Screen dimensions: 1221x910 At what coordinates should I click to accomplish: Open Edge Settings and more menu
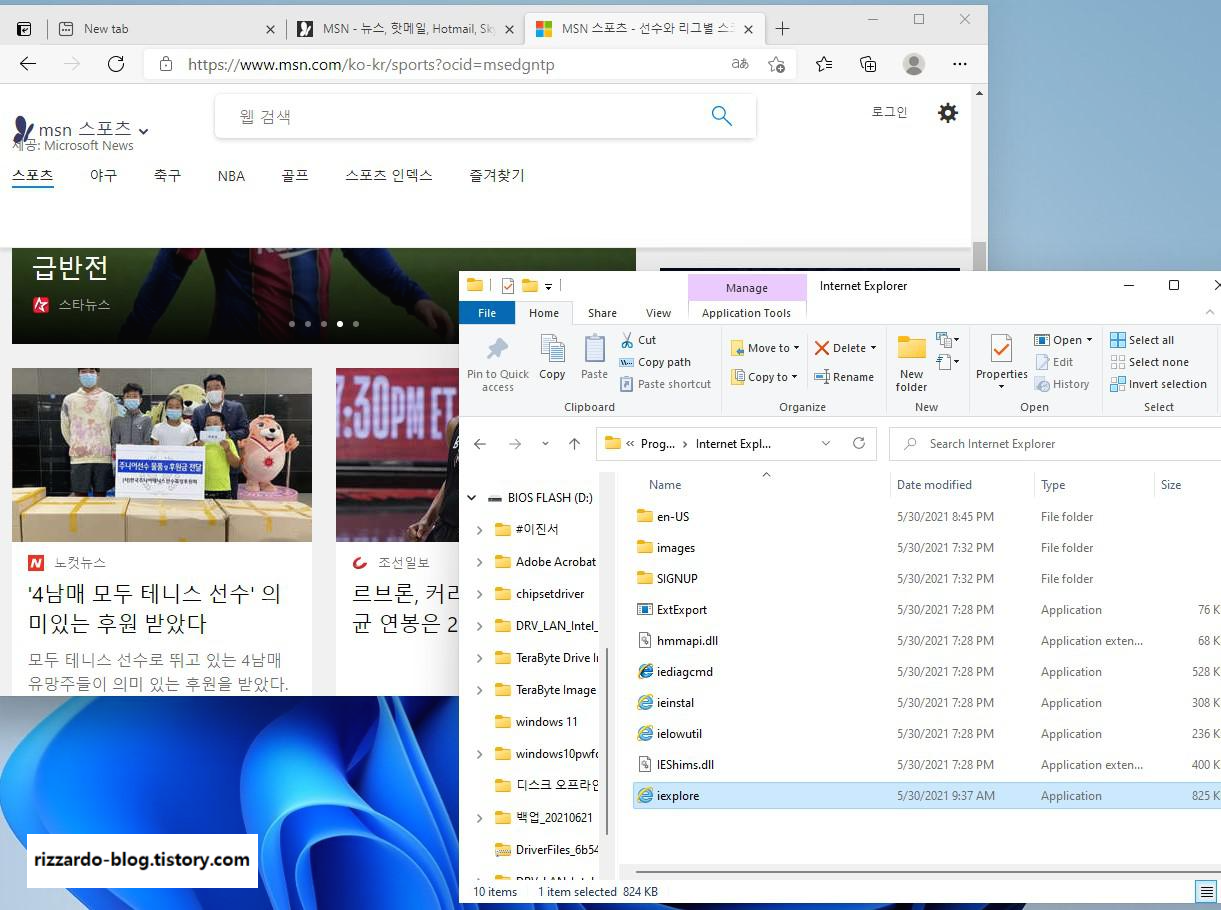pos(960,64)
